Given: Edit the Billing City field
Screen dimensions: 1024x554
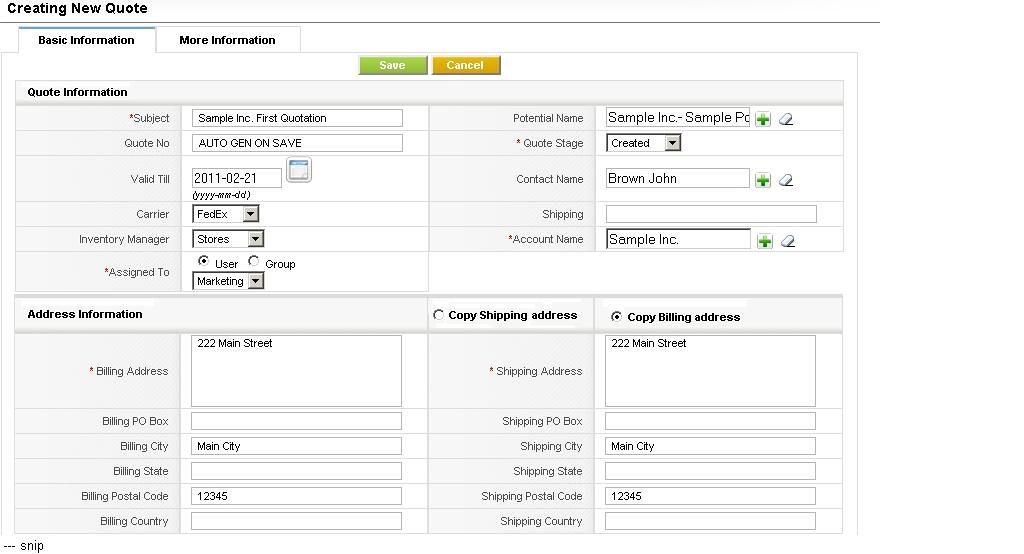Looking at the screenshot, I should coord(296,446).
